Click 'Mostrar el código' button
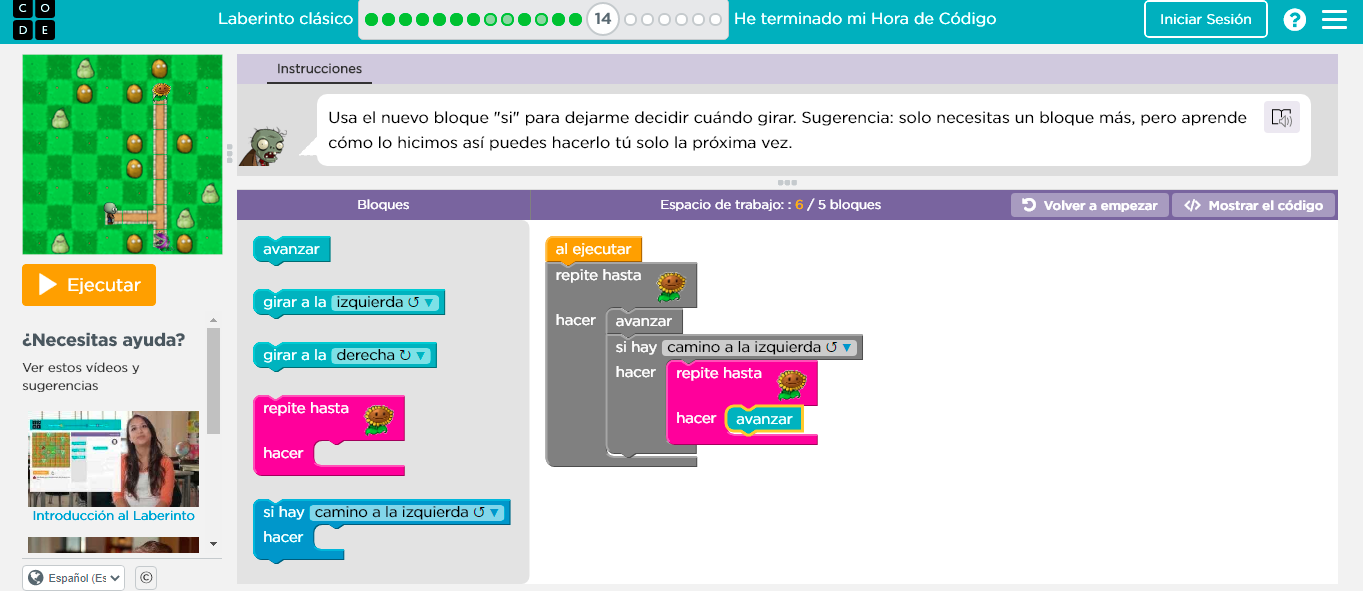The image size is (1363, 591). pyautogui.click(x=1254, y=205)
